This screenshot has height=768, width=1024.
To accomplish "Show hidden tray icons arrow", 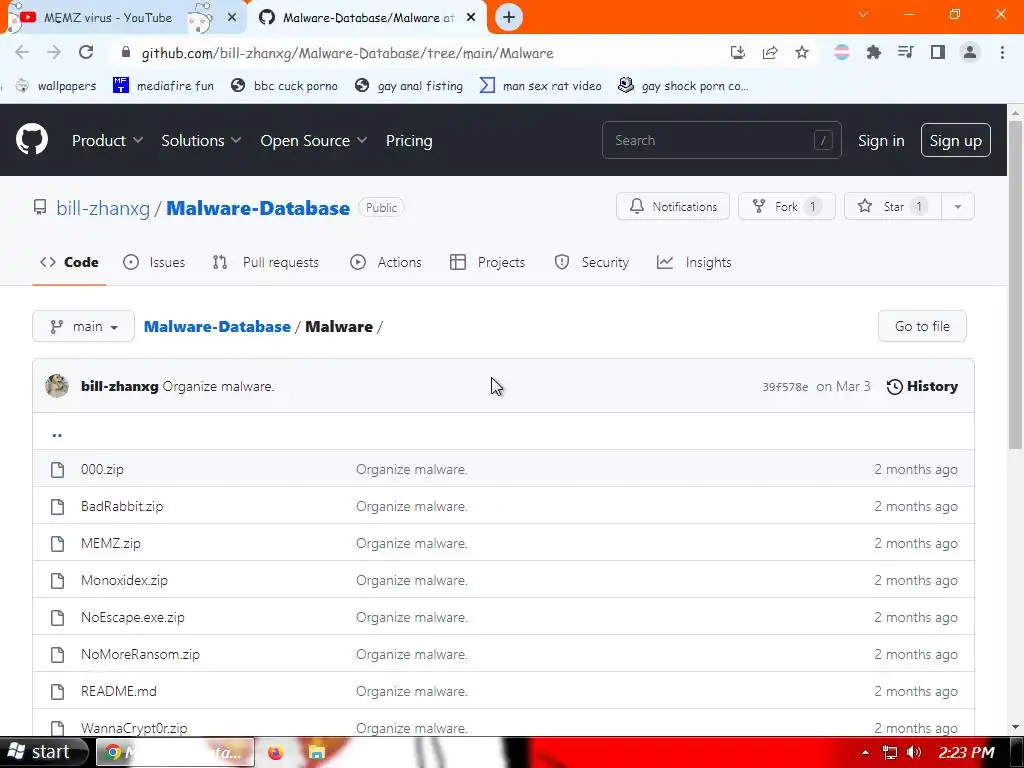I will coord(865,752).
